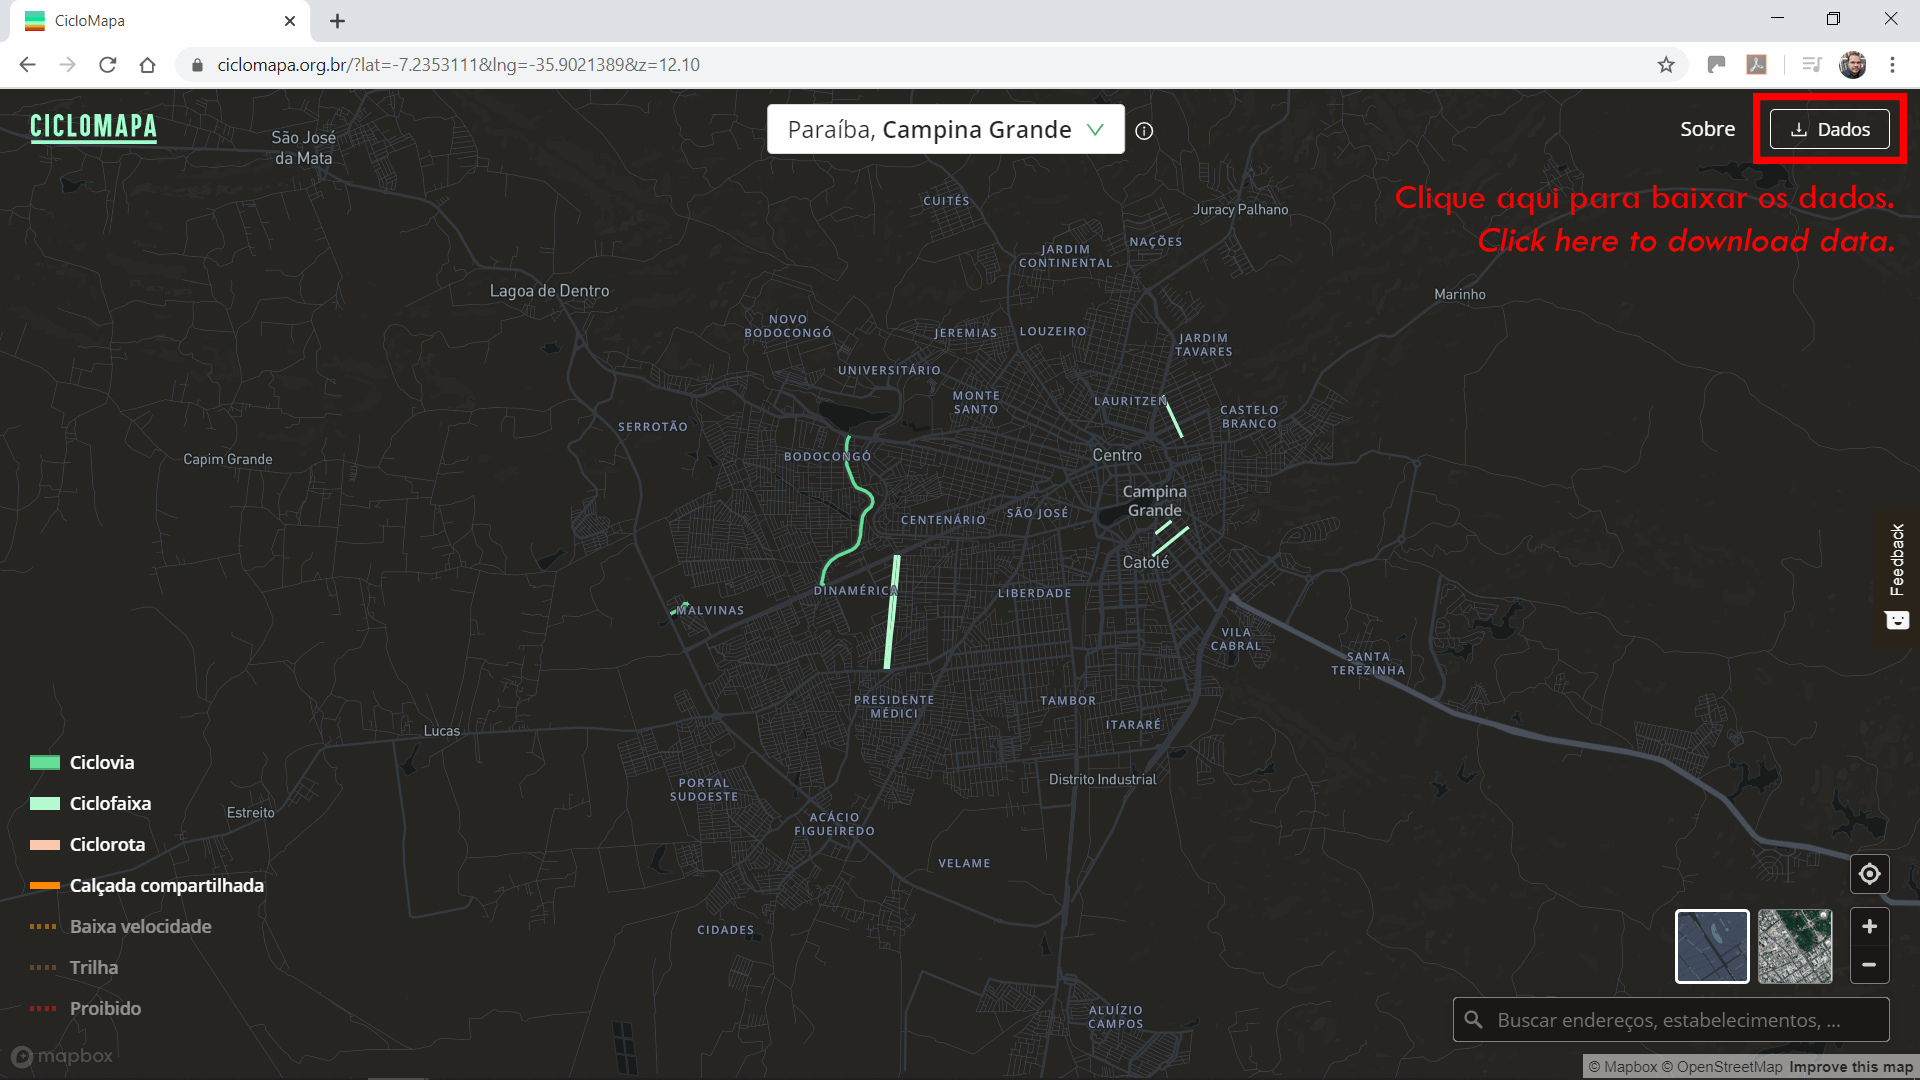Image resolution: width=1920 pixels, height=1080 pixels.
Task: Zoom in with the plus button
Action: (x=1869, y=927)
